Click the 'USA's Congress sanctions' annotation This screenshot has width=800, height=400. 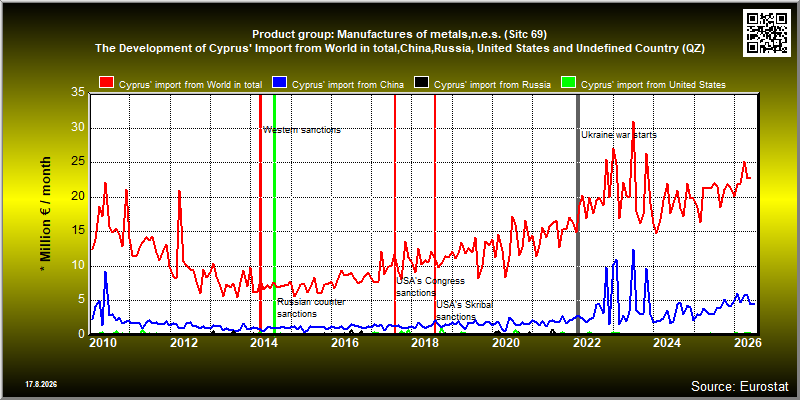point(431,287)
